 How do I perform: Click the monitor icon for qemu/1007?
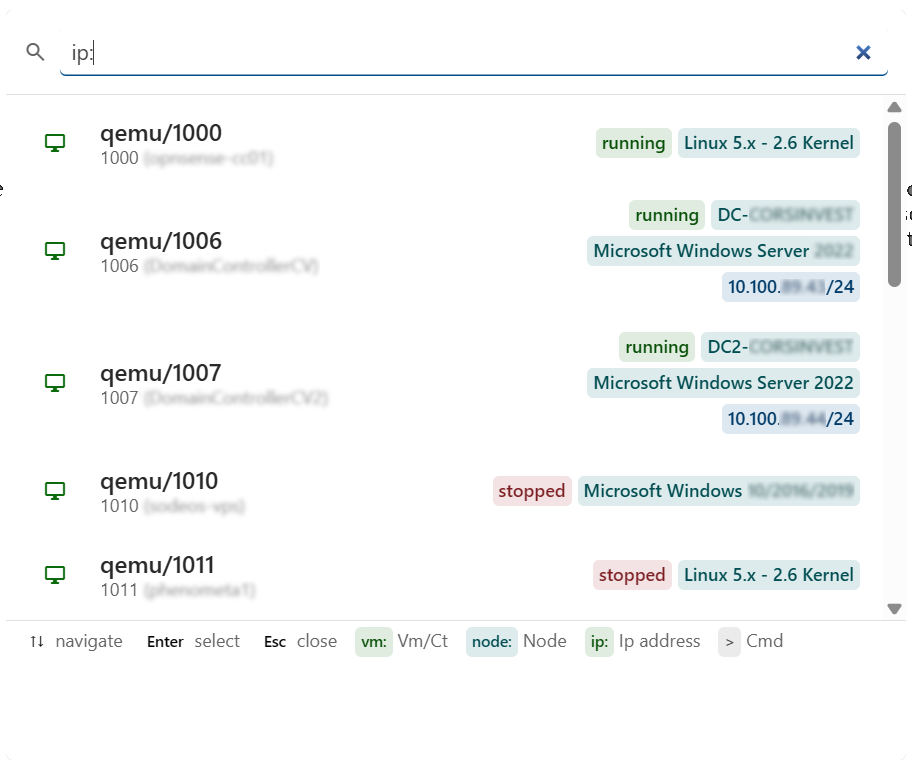pos(55,383)
